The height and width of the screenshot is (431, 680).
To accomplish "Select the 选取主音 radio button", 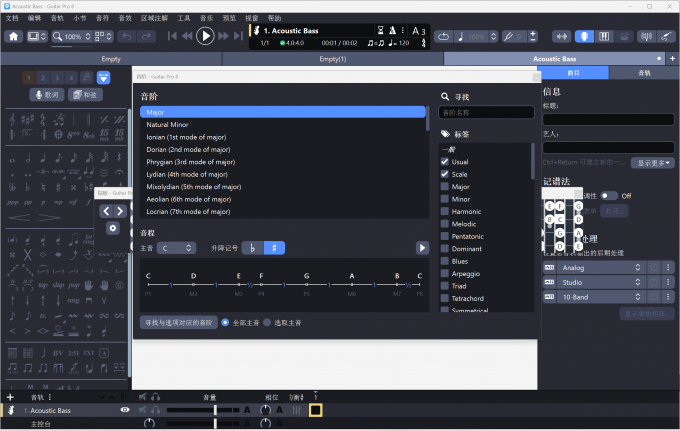I will 266,323.
